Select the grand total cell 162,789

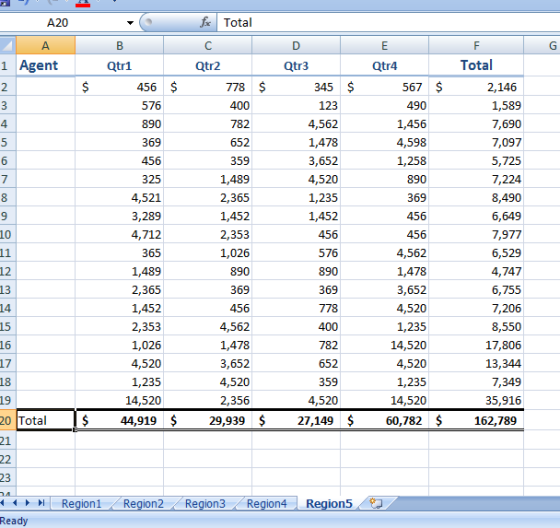click(x=476, y=420)
